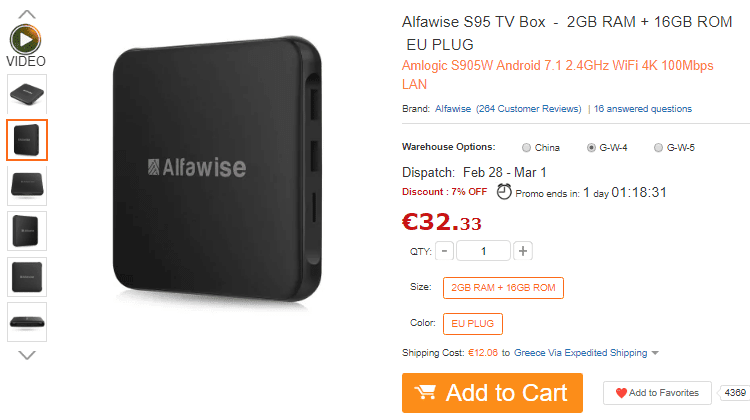Select the G-W-4 warehouse option
The width and height of the screenshot is (750, 420).
coord(591,147)
